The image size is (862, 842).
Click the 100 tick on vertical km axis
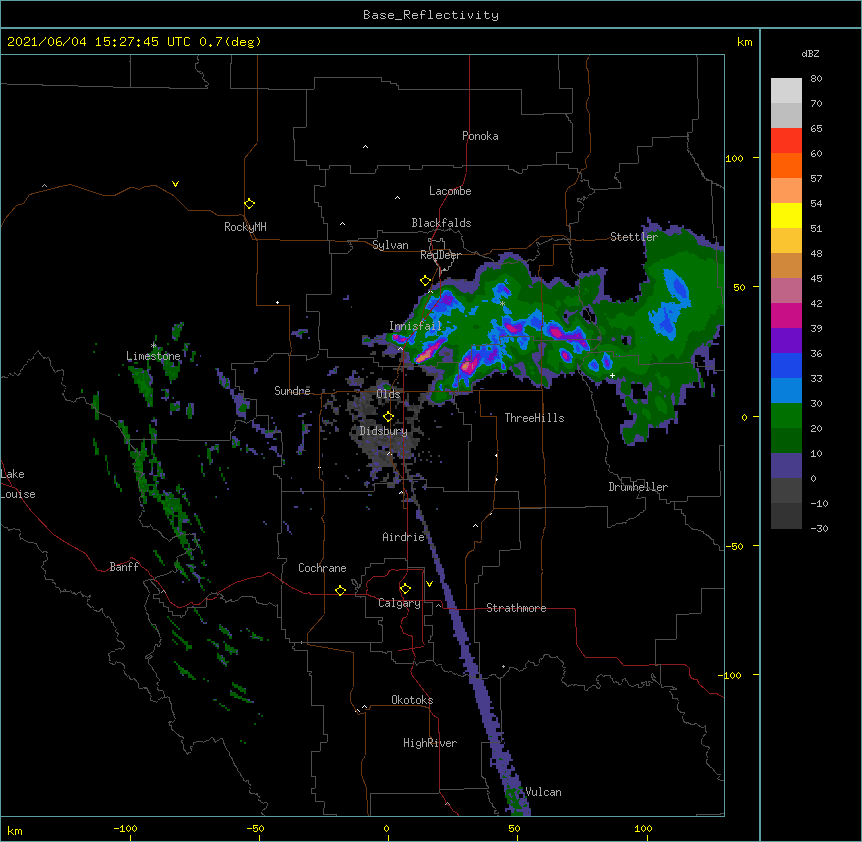[x=734, y=158]
